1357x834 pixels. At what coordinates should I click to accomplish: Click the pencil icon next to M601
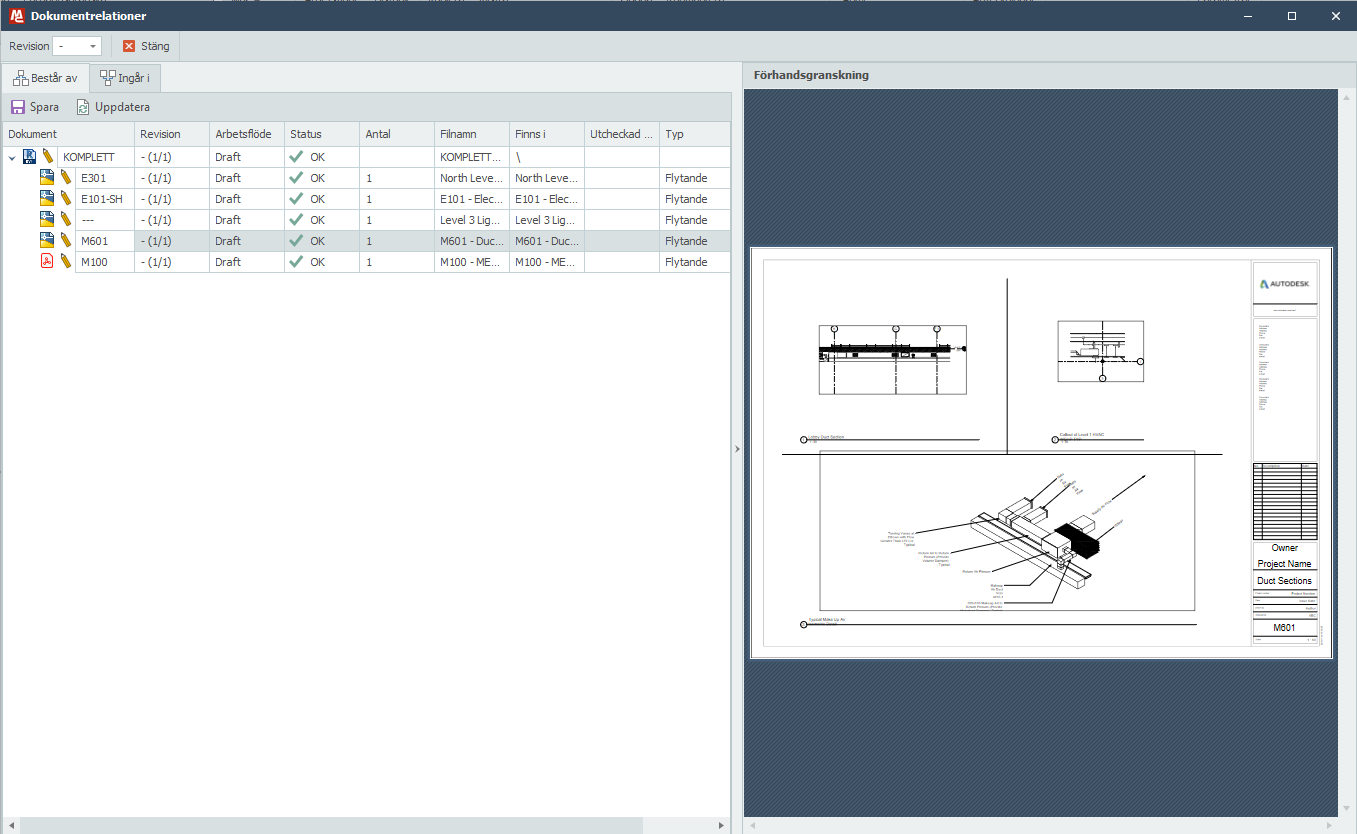(x=66, y=241)
